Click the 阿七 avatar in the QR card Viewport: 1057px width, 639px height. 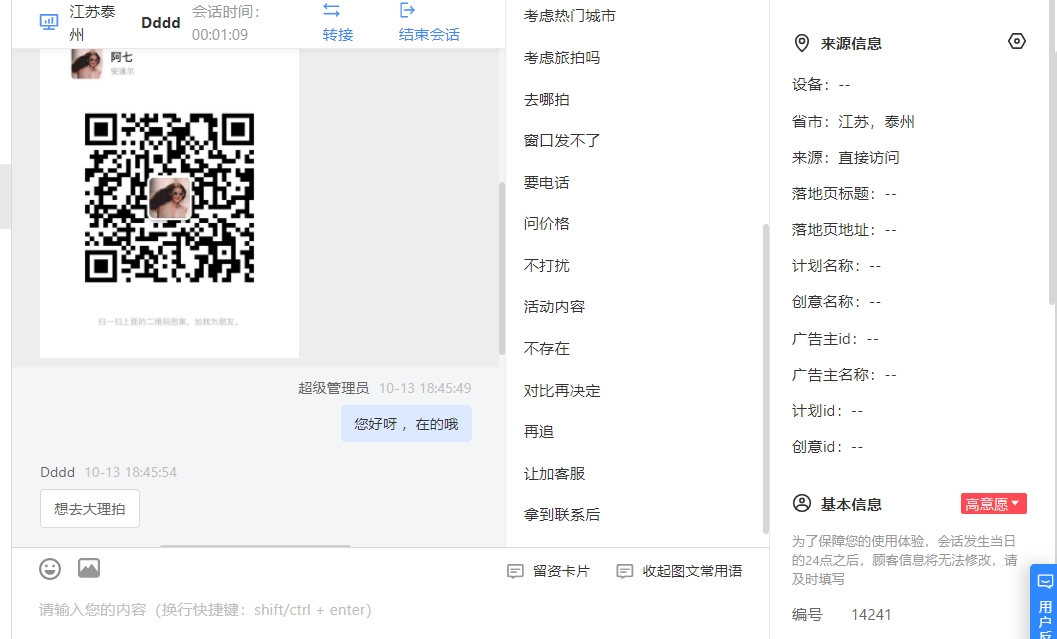(87, 63)
